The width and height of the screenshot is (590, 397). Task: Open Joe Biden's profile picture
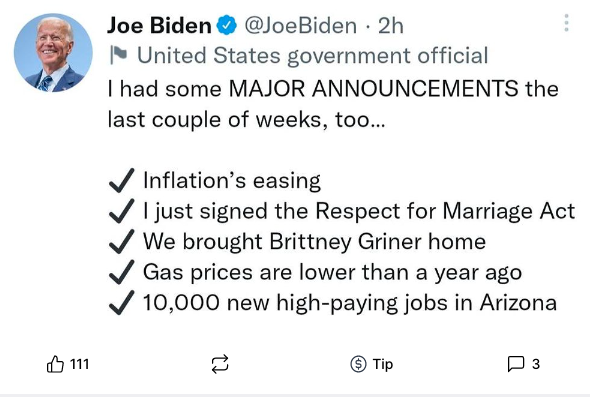click(53, 53)
